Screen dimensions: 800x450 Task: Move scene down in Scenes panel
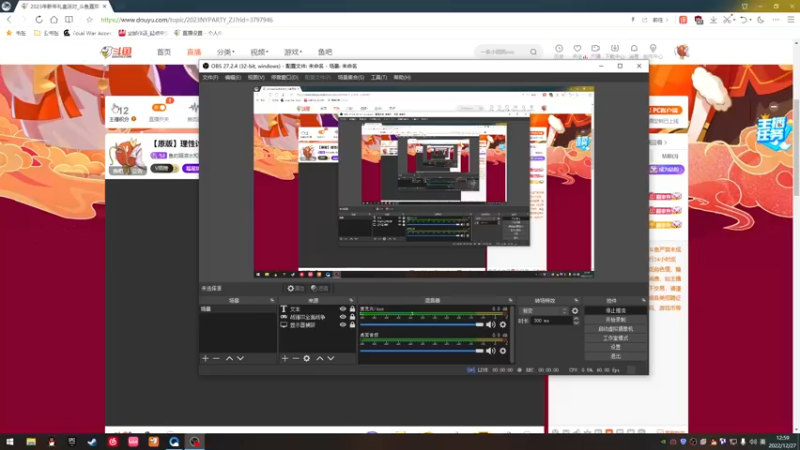pos(240,358)
